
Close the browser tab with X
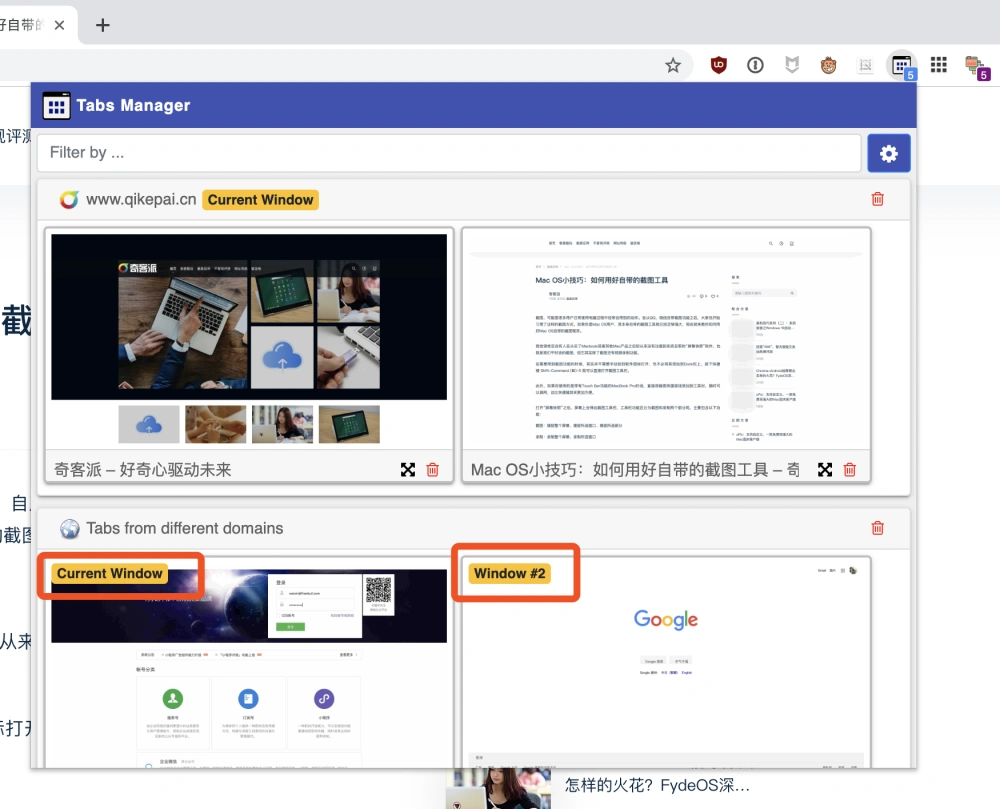click(59, 25)
